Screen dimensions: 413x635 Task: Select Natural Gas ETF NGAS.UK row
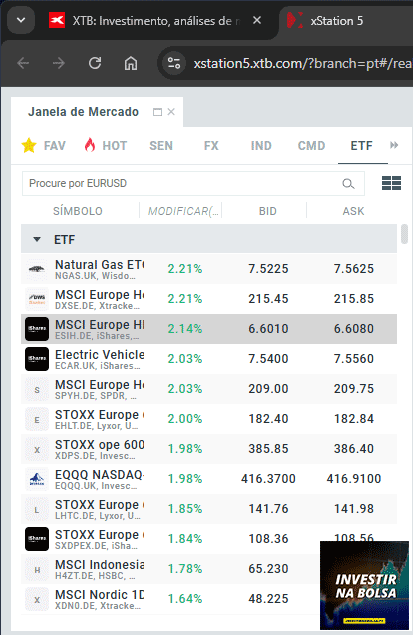pos(209,269)
